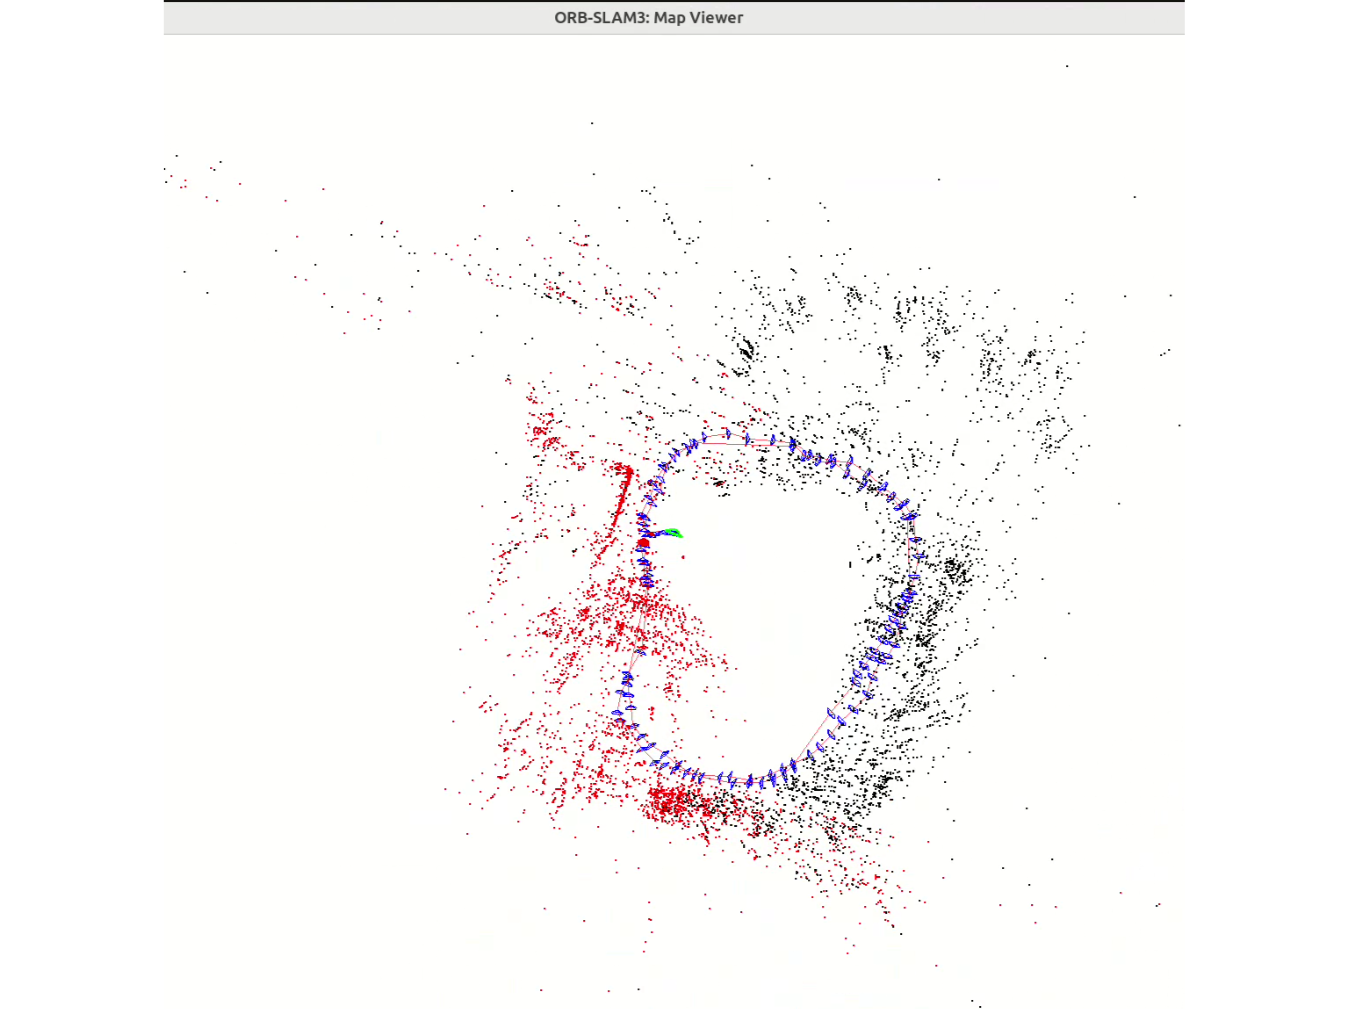The height and width of the screenshot is (1009, 1349).
Task: Click the dense black point cluster right of the trajectory
Action: click(x=955, y=571)
